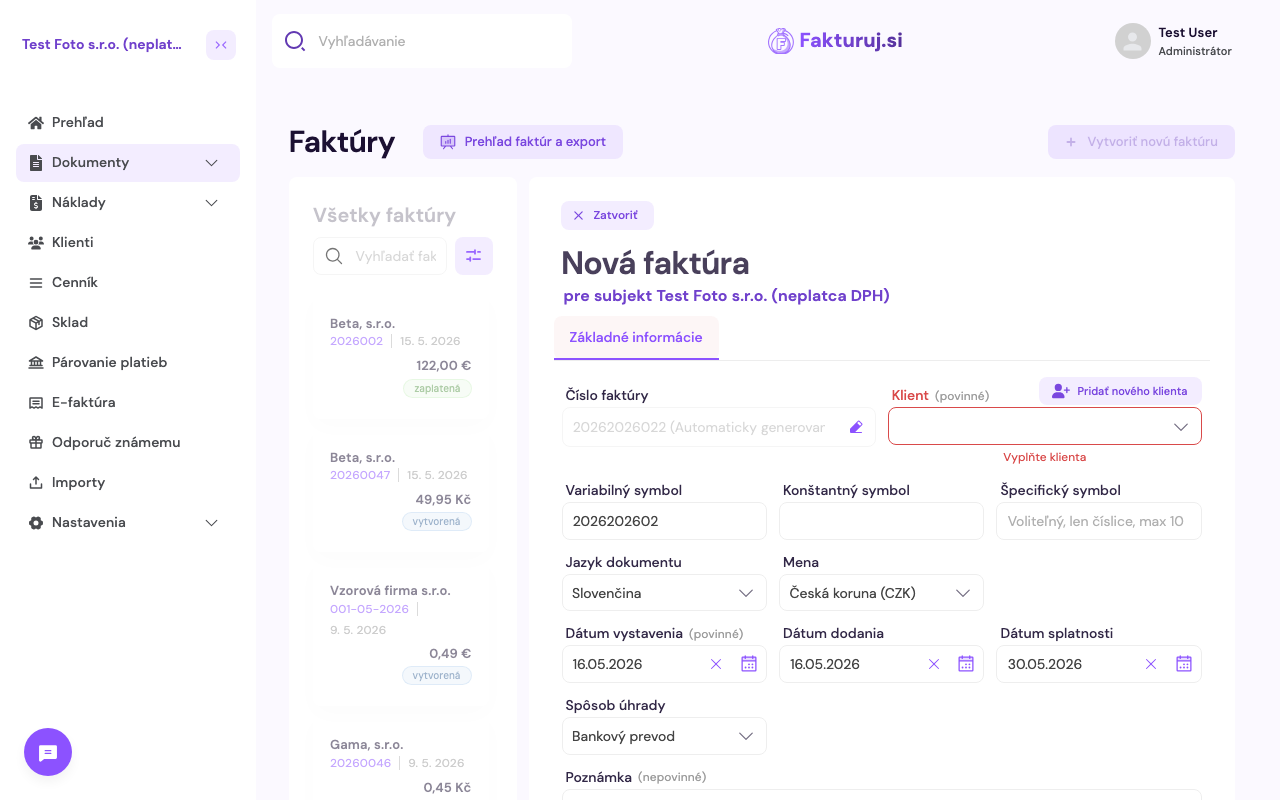This screenshot has height=800, width=1280.
Task: Open the Spôsob úhrady dropdown
Action: 664,736
